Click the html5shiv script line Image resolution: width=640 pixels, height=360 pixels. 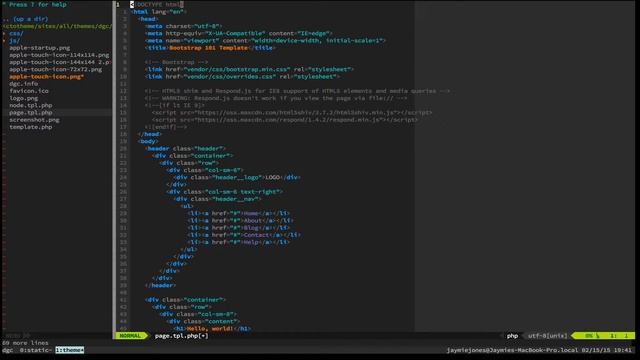292,113
